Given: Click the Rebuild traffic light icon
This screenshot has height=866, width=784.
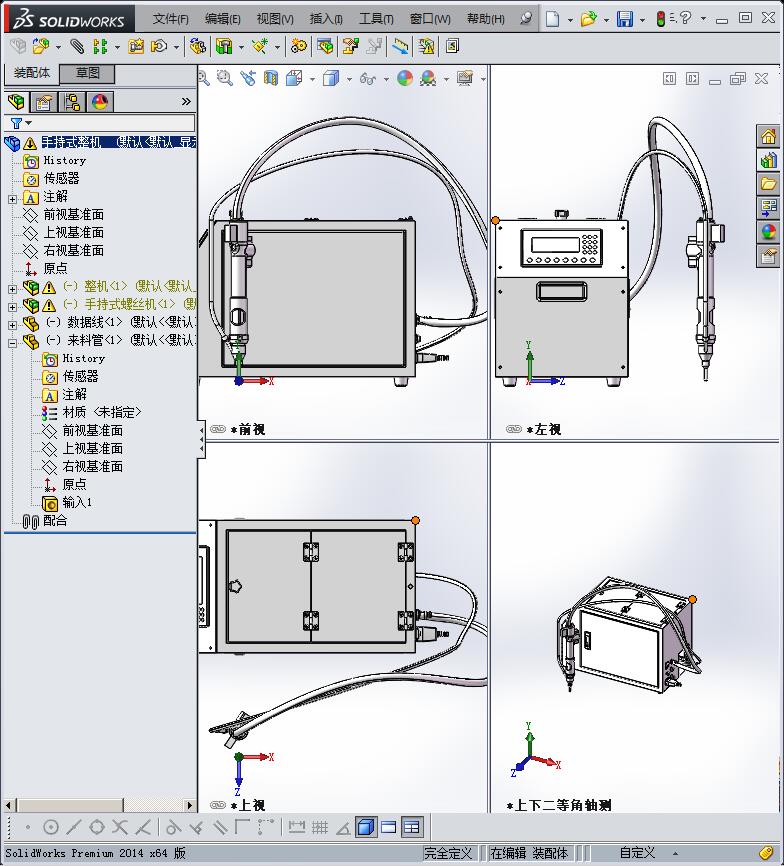Looking at the screenshot, I should [x=660, y=19].
